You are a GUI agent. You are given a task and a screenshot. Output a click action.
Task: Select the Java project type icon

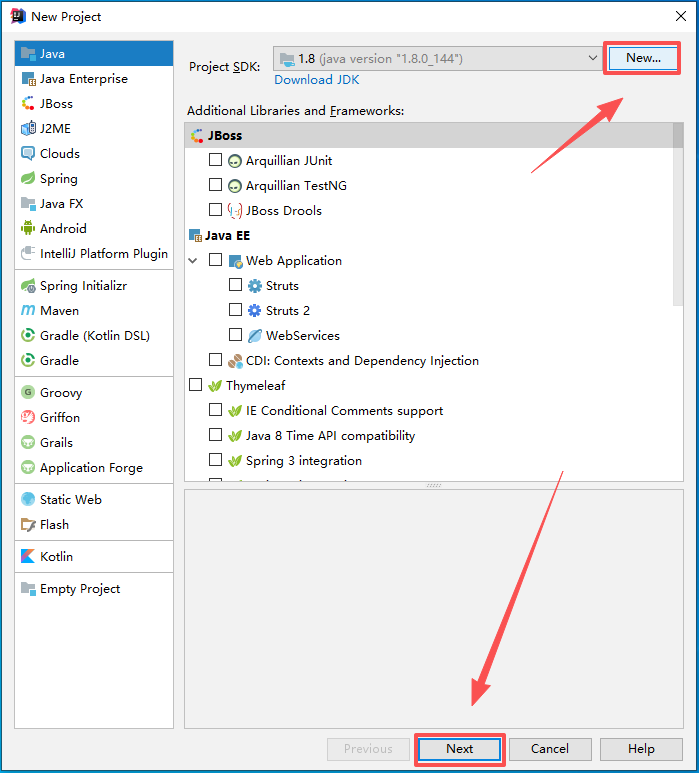[x=28, y=54]
